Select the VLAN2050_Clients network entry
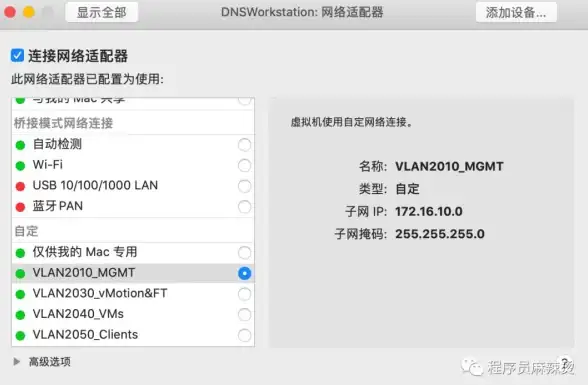 (133, 335)
